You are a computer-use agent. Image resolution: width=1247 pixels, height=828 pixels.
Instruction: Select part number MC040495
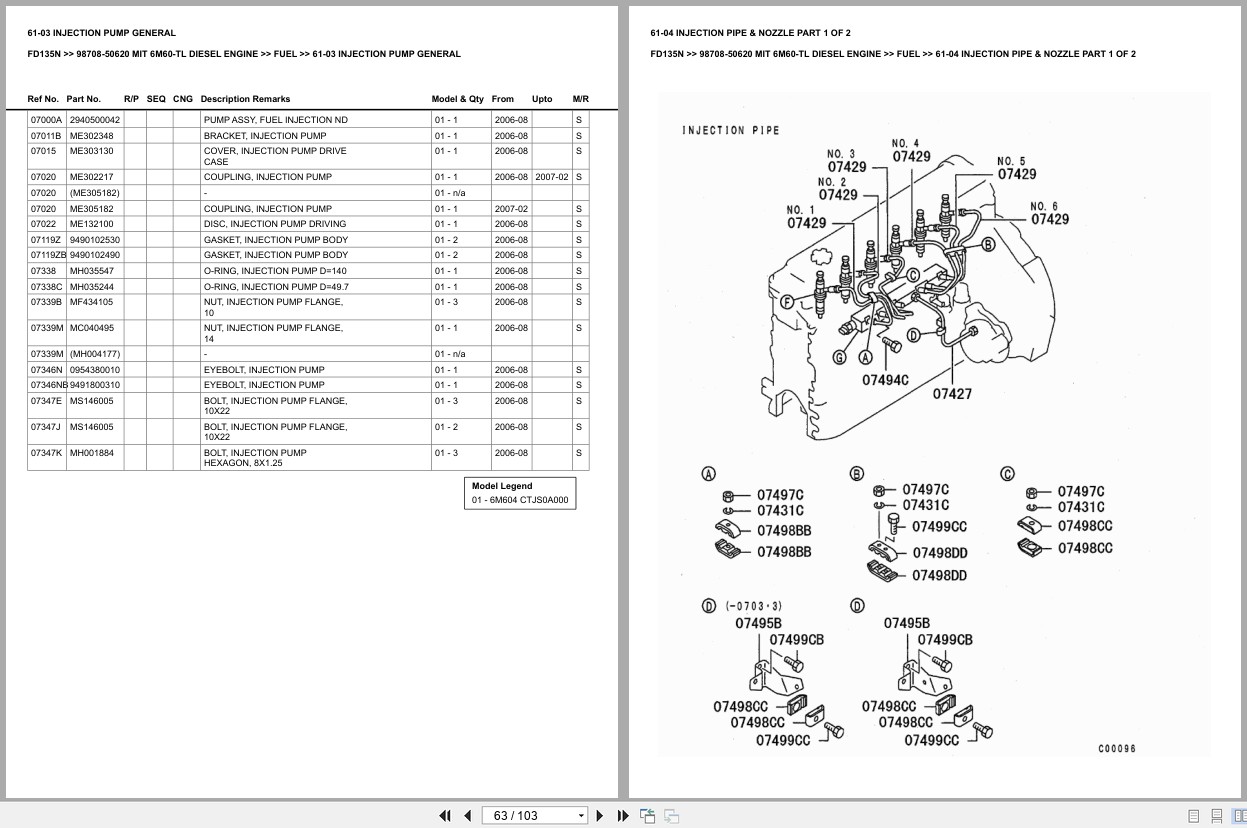(x=91, y=328)
